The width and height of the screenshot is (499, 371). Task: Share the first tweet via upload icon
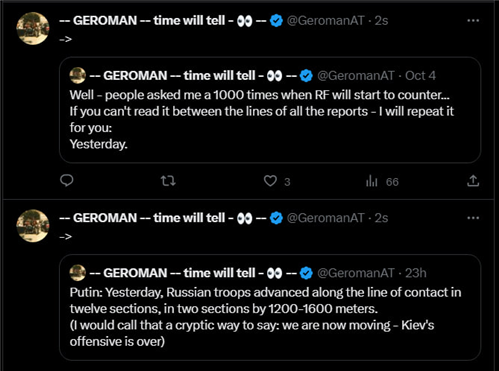click(473, 181)
